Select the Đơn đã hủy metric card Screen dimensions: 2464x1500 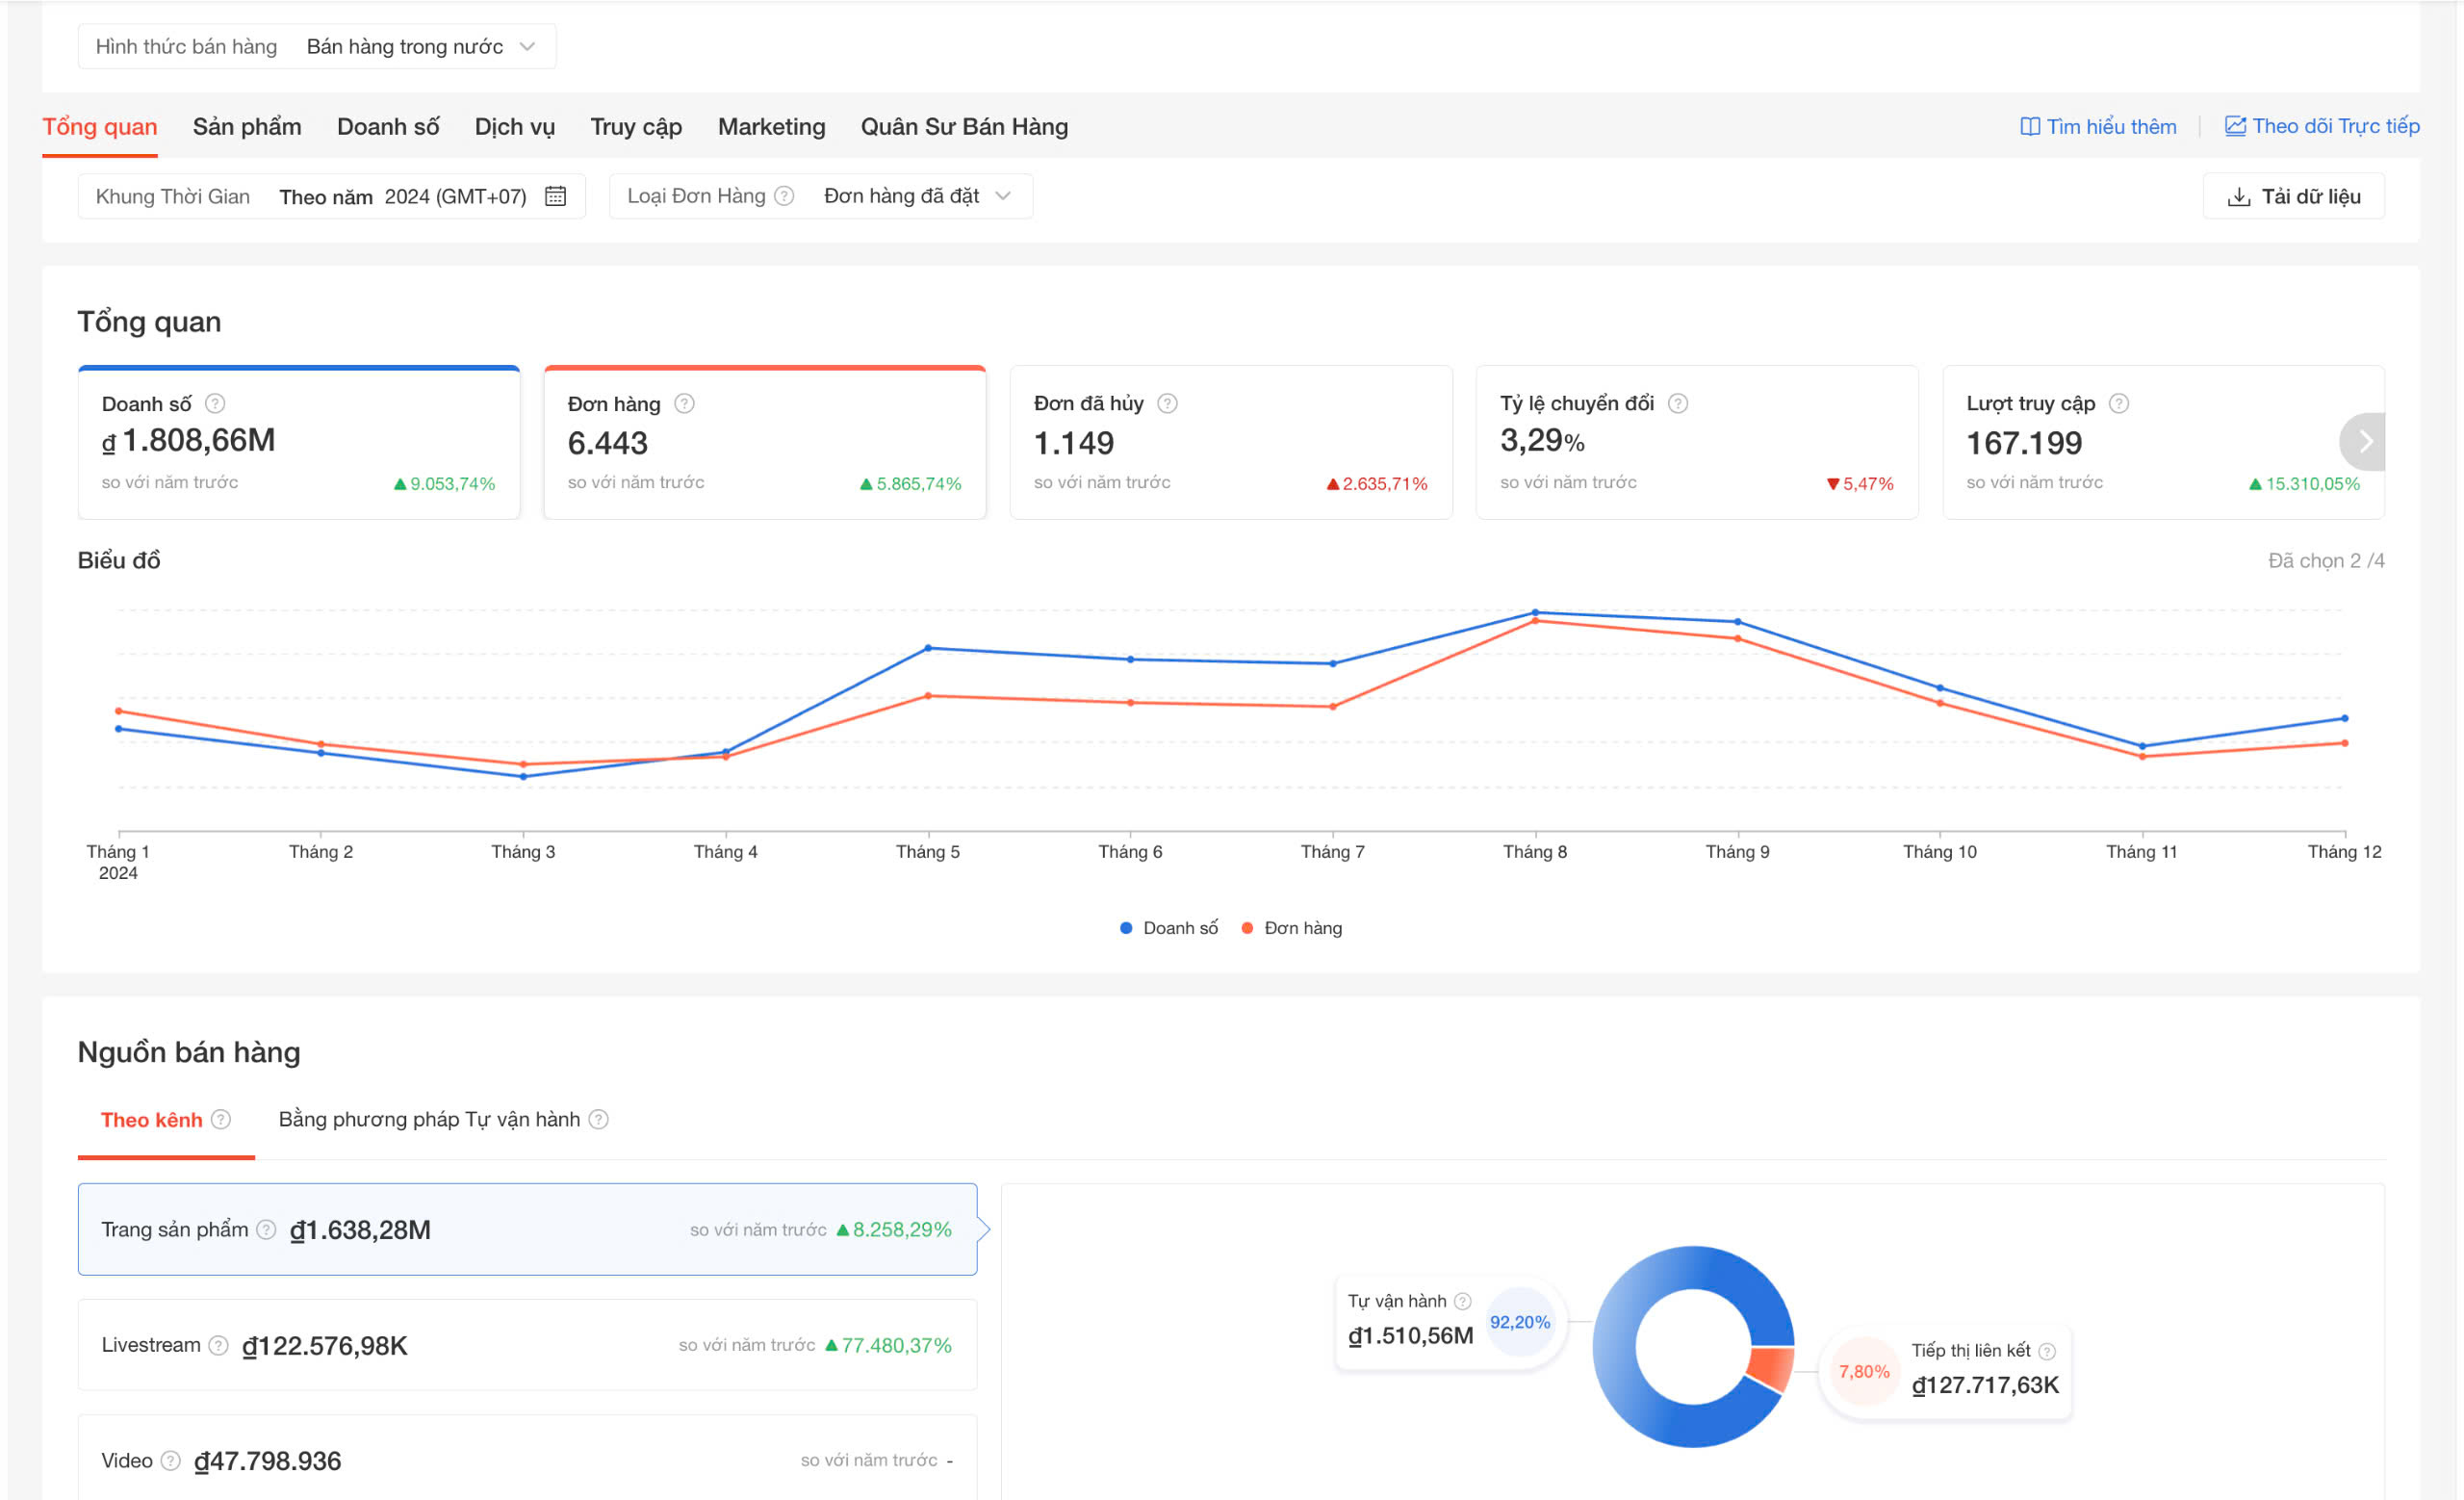(1230, 442)
